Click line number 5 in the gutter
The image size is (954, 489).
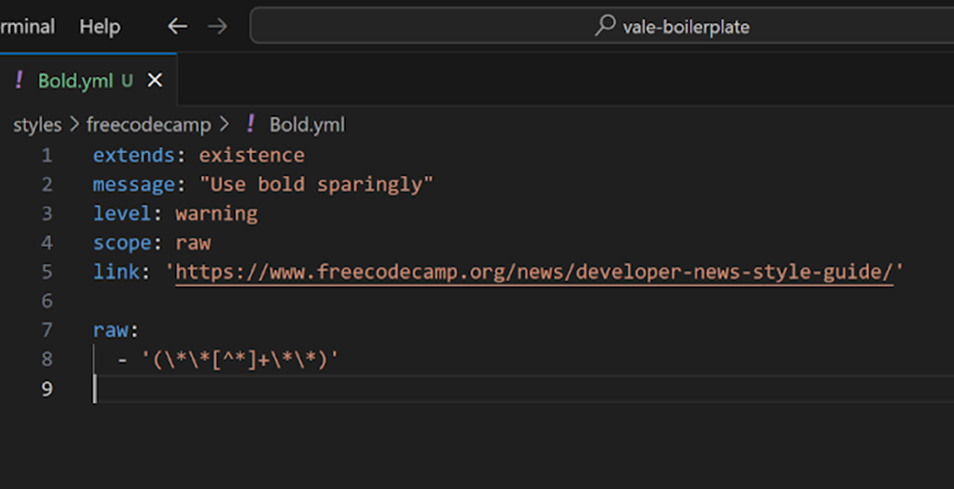pos(47,272)
